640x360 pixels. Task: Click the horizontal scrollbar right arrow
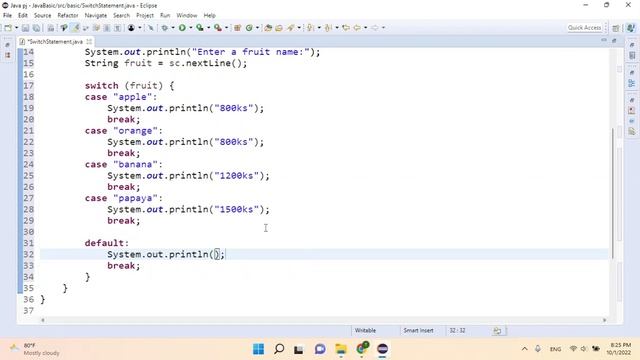[x=605, y=320]
